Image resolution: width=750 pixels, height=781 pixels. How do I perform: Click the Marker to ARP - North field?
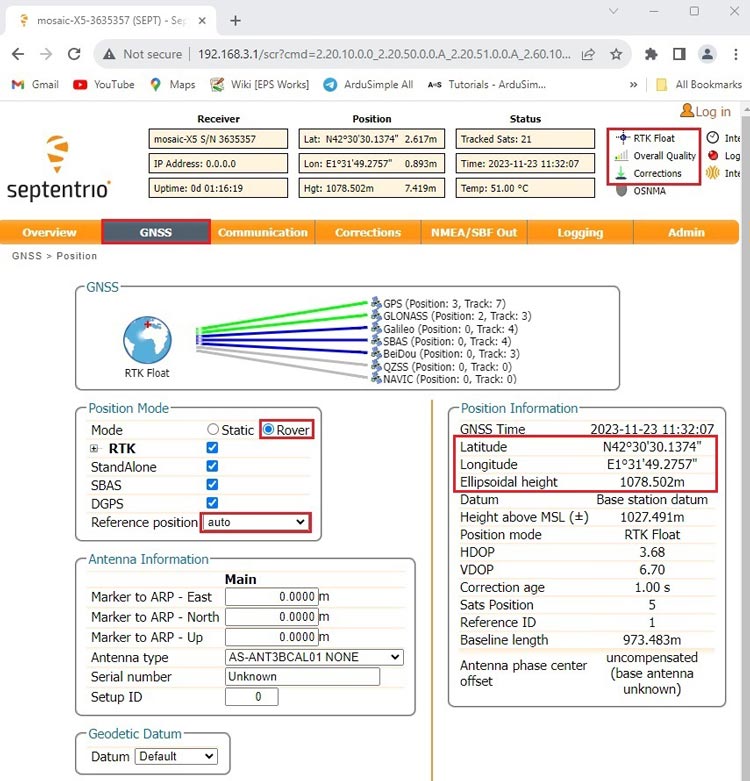coord(271,617)
